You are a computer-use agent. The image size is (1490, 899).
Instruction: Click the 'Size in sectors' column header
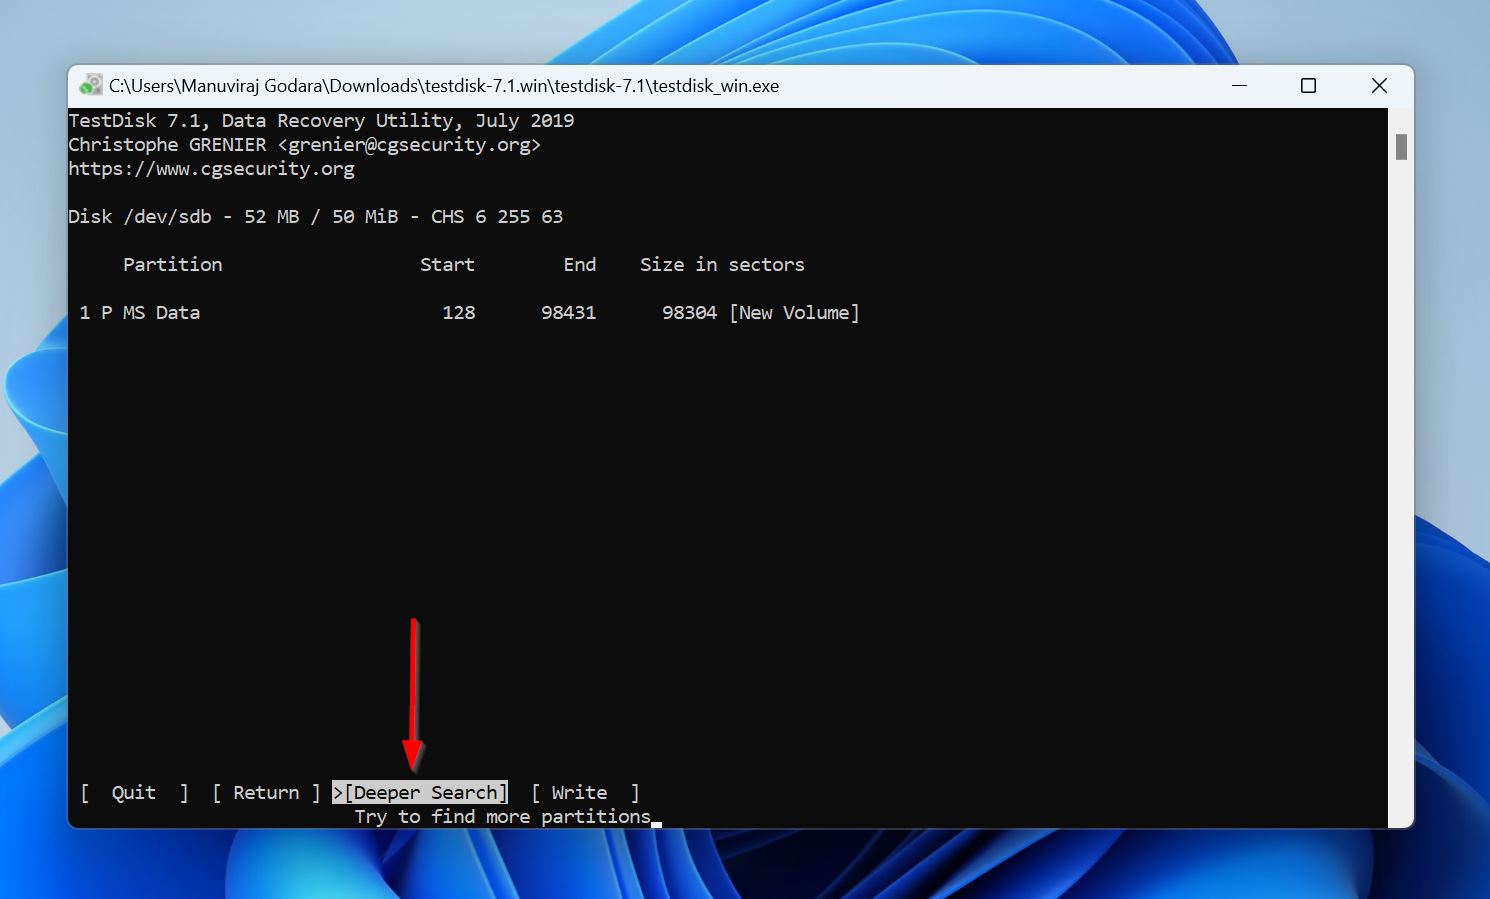coord(722,264)
